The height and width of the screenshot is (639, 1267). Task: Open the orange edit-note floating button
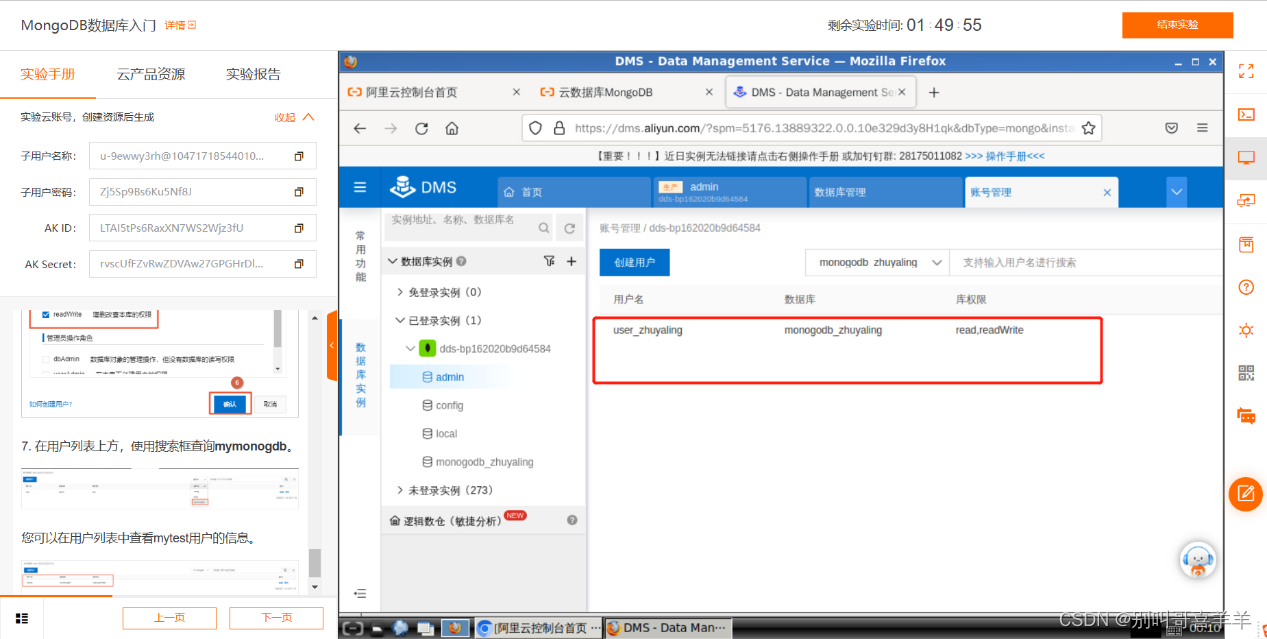[1246, 493]
